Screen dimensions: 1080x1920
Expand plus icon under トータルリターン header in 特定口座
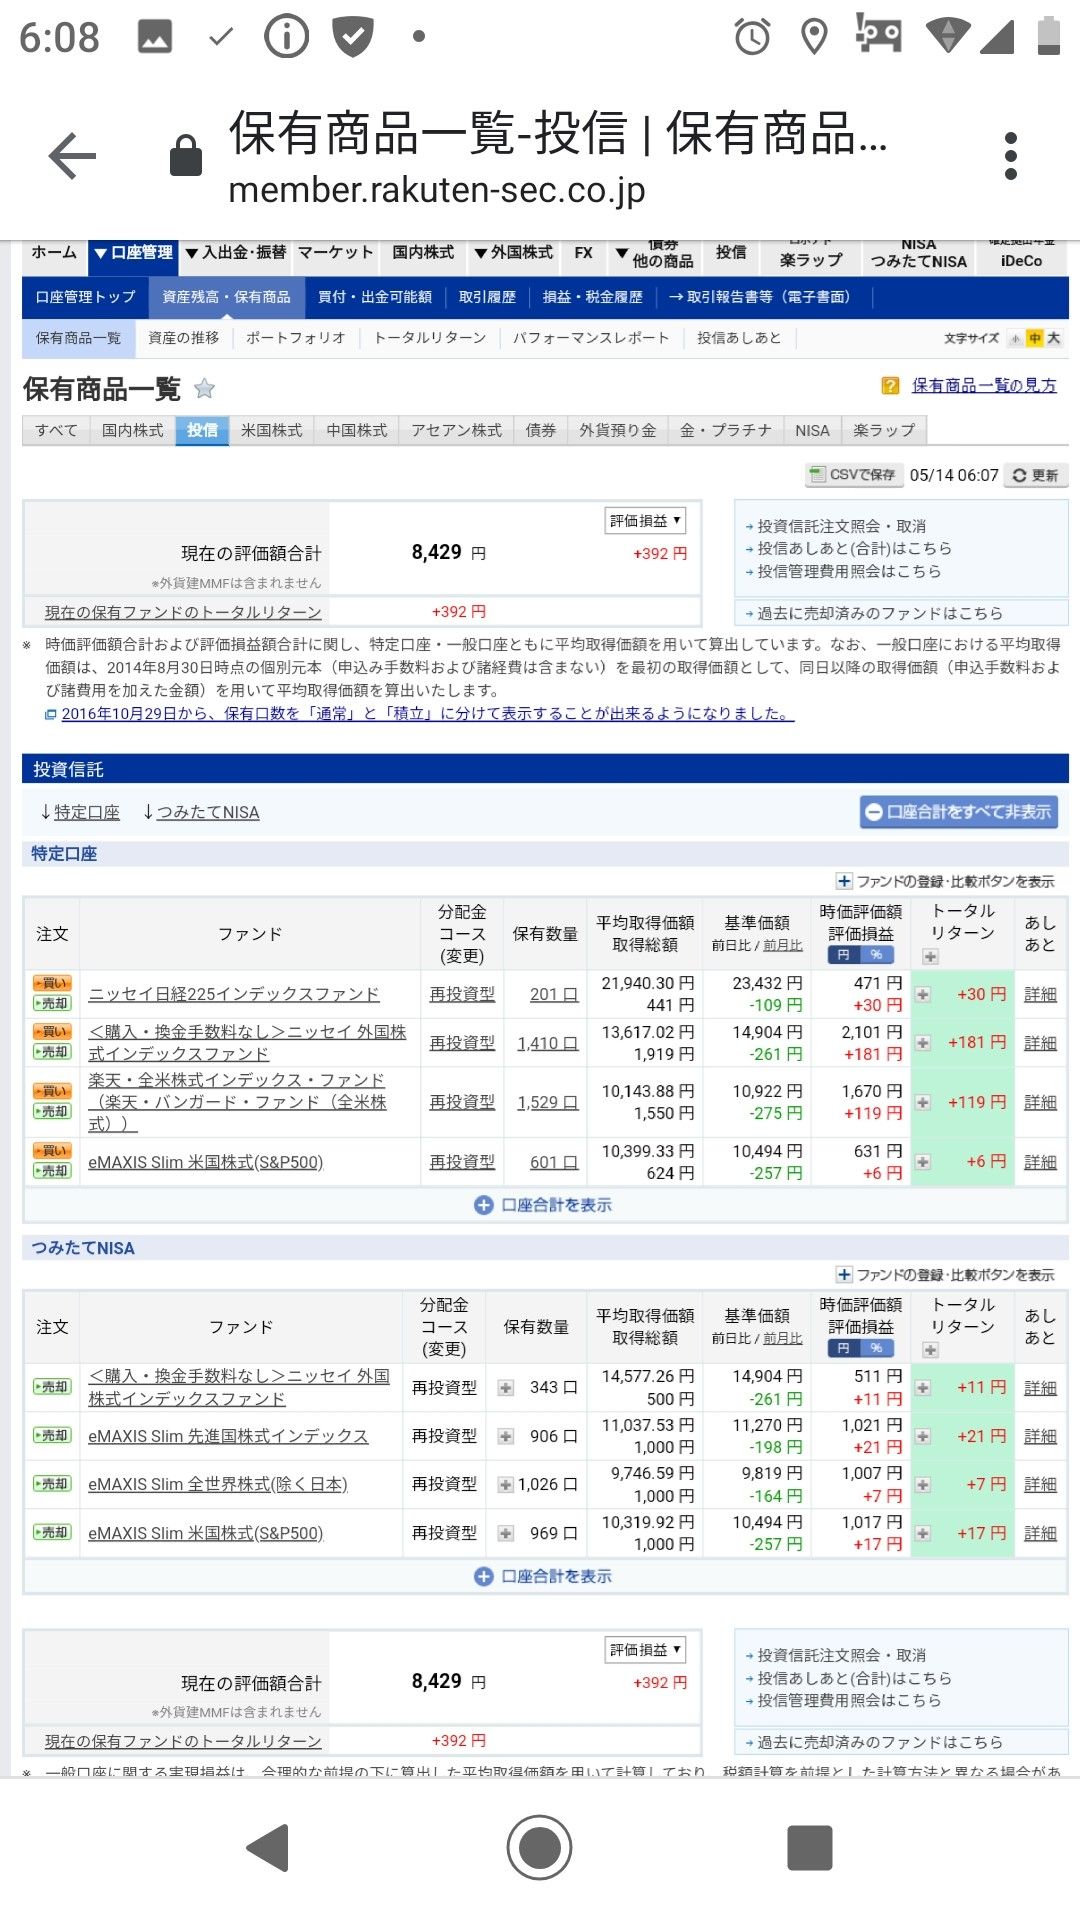tap(930, 956)
